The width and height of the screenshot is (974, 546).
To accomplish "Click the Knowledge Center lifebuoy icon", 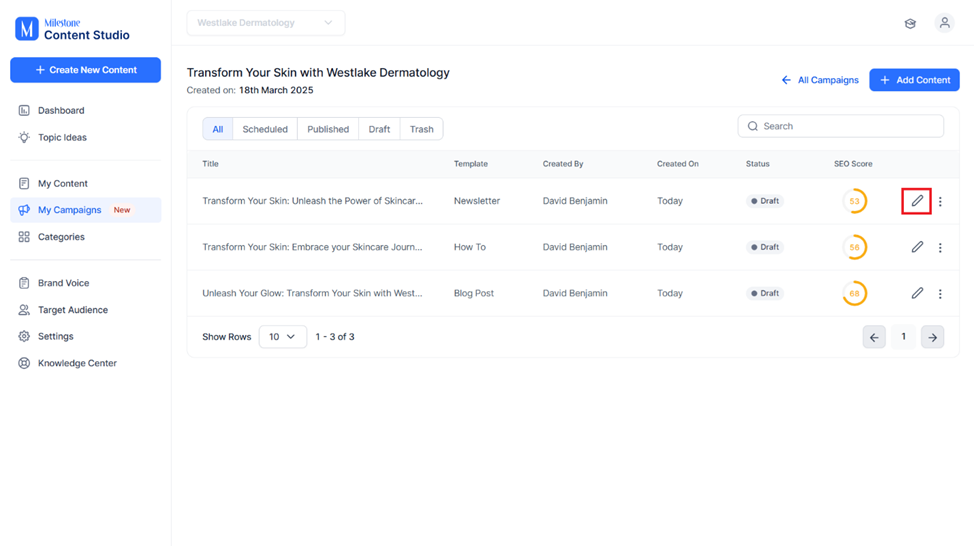I will click(x=24, y=363).
